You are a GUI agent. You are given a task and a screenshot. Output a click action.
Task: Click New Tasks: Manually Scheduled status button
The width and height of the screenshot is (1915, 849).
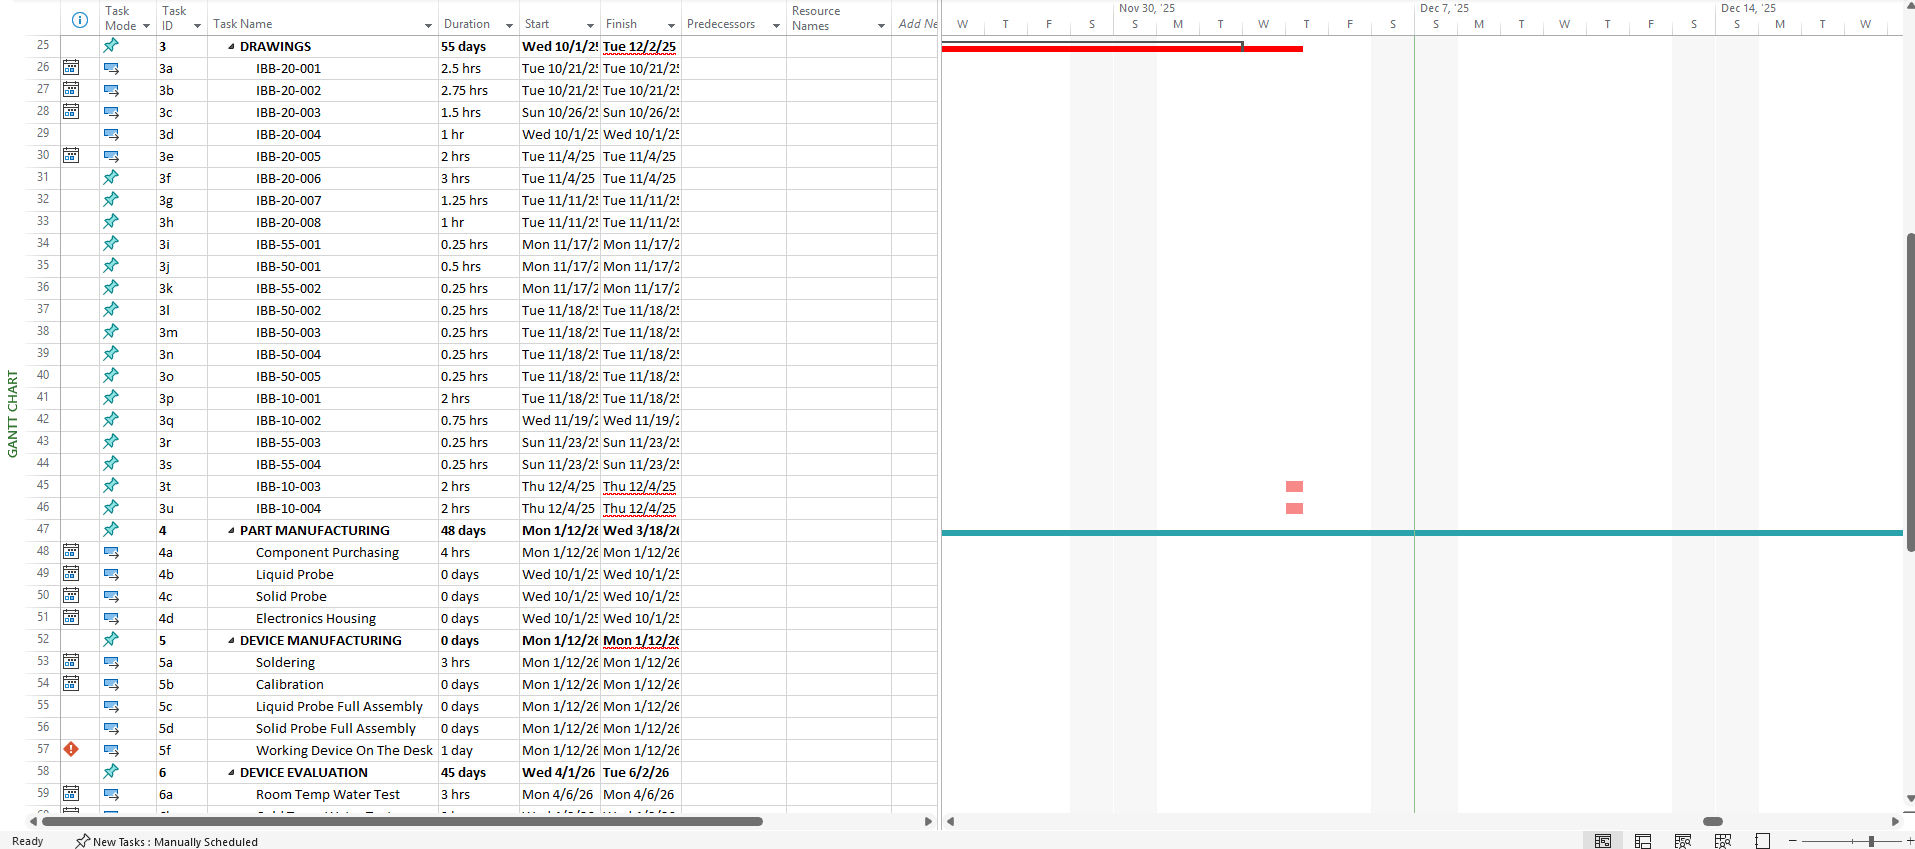point(167,841)
